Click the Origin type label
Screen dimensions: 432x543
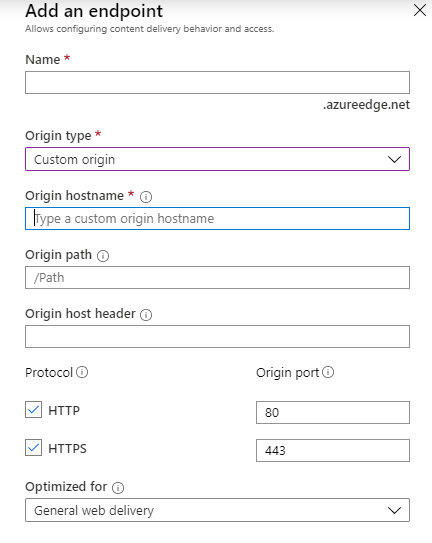click(58, 135)
